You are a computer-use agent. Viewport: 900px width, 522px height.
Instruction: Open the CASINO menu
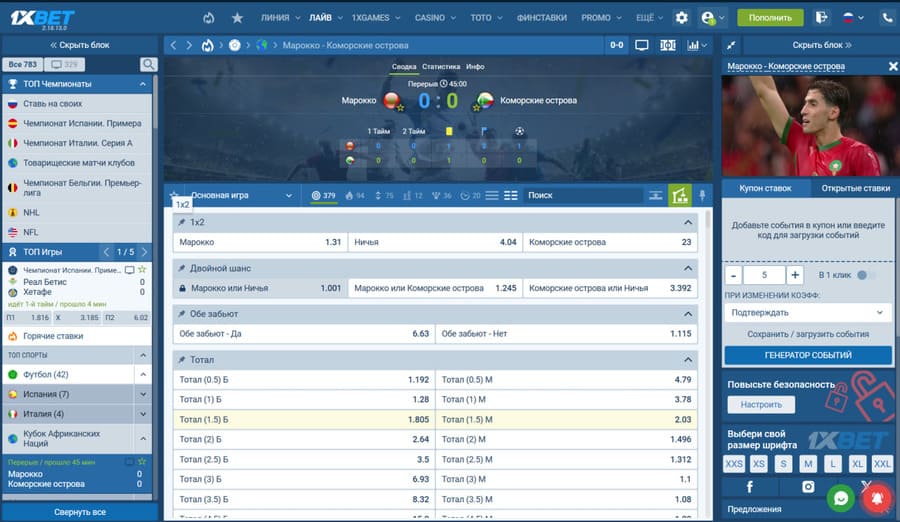[435, 18]
